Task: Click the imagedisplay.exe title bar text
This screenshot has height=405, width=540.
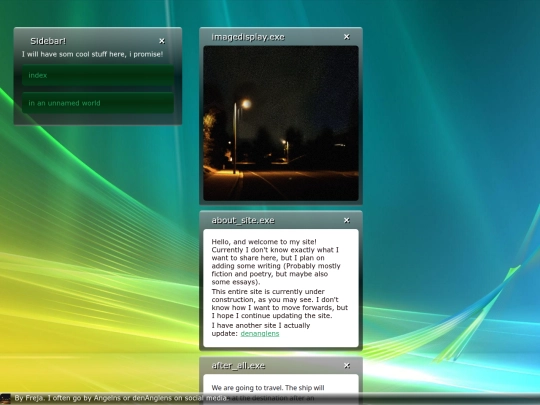Action: [248, 37]
